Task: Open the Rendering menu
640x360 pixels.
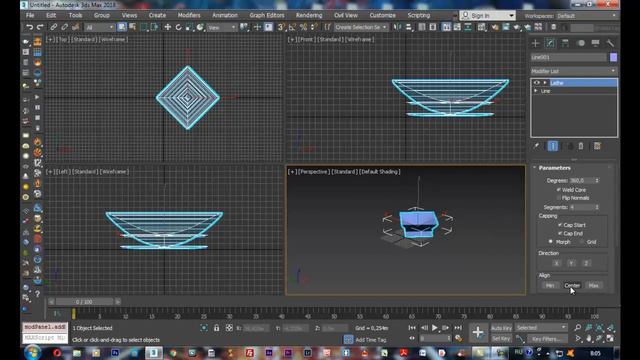Action: [x=309, y=15]
